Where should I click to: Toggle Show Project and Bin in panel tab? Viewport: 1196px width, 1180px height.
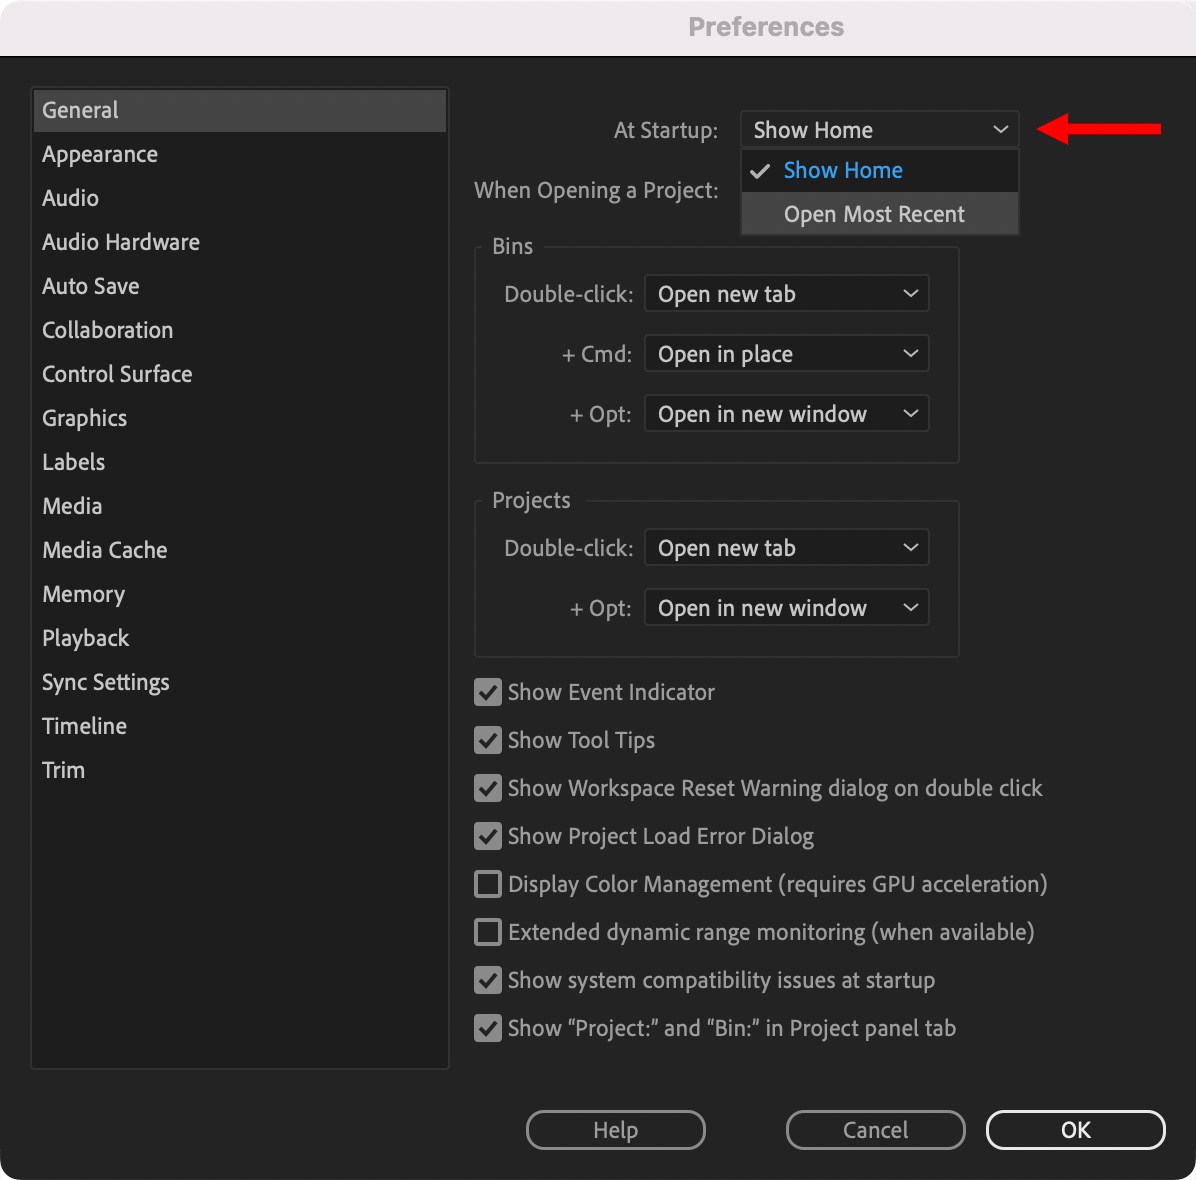click(487, 1029)
